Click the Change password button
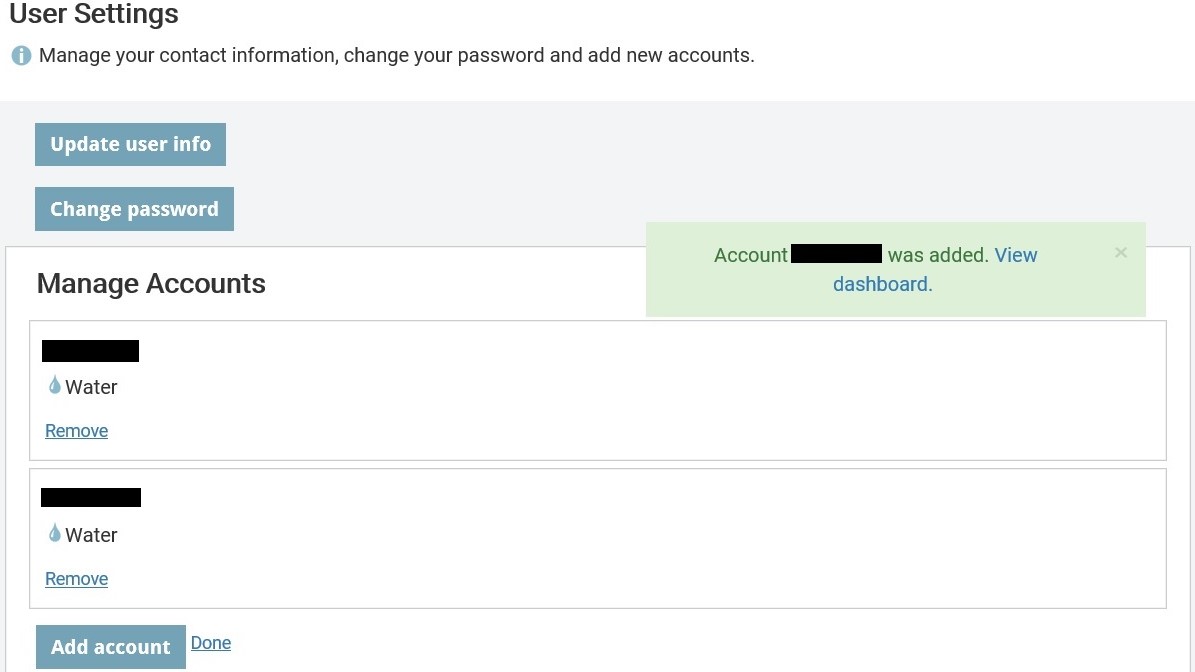Viewport: 1195px width, 672px height. 134,209
